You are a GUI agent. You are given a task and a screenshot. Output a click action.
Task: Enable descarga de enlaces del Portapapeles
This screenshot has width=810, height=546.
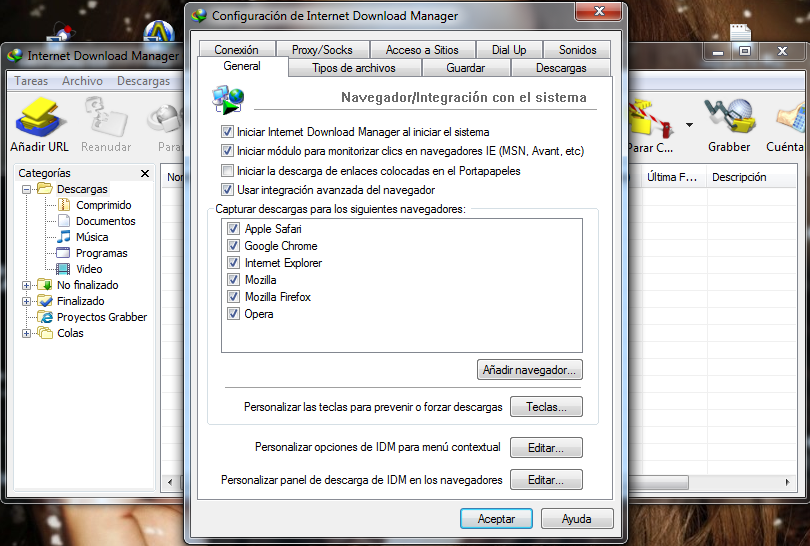[227, 170]
